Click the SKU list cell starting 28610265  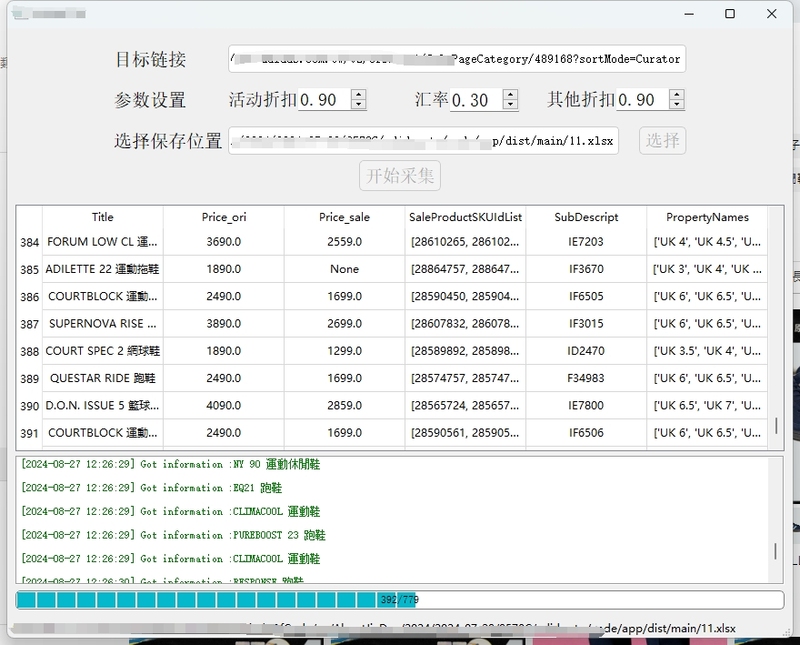click(465, 242)
